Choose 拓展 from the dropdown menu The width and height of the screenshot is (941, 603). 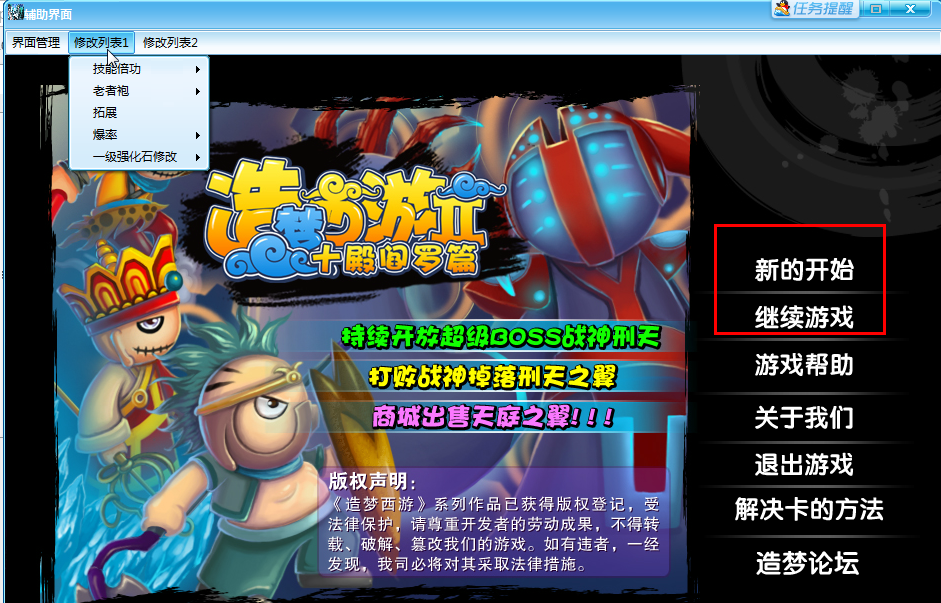click(139, 113)
